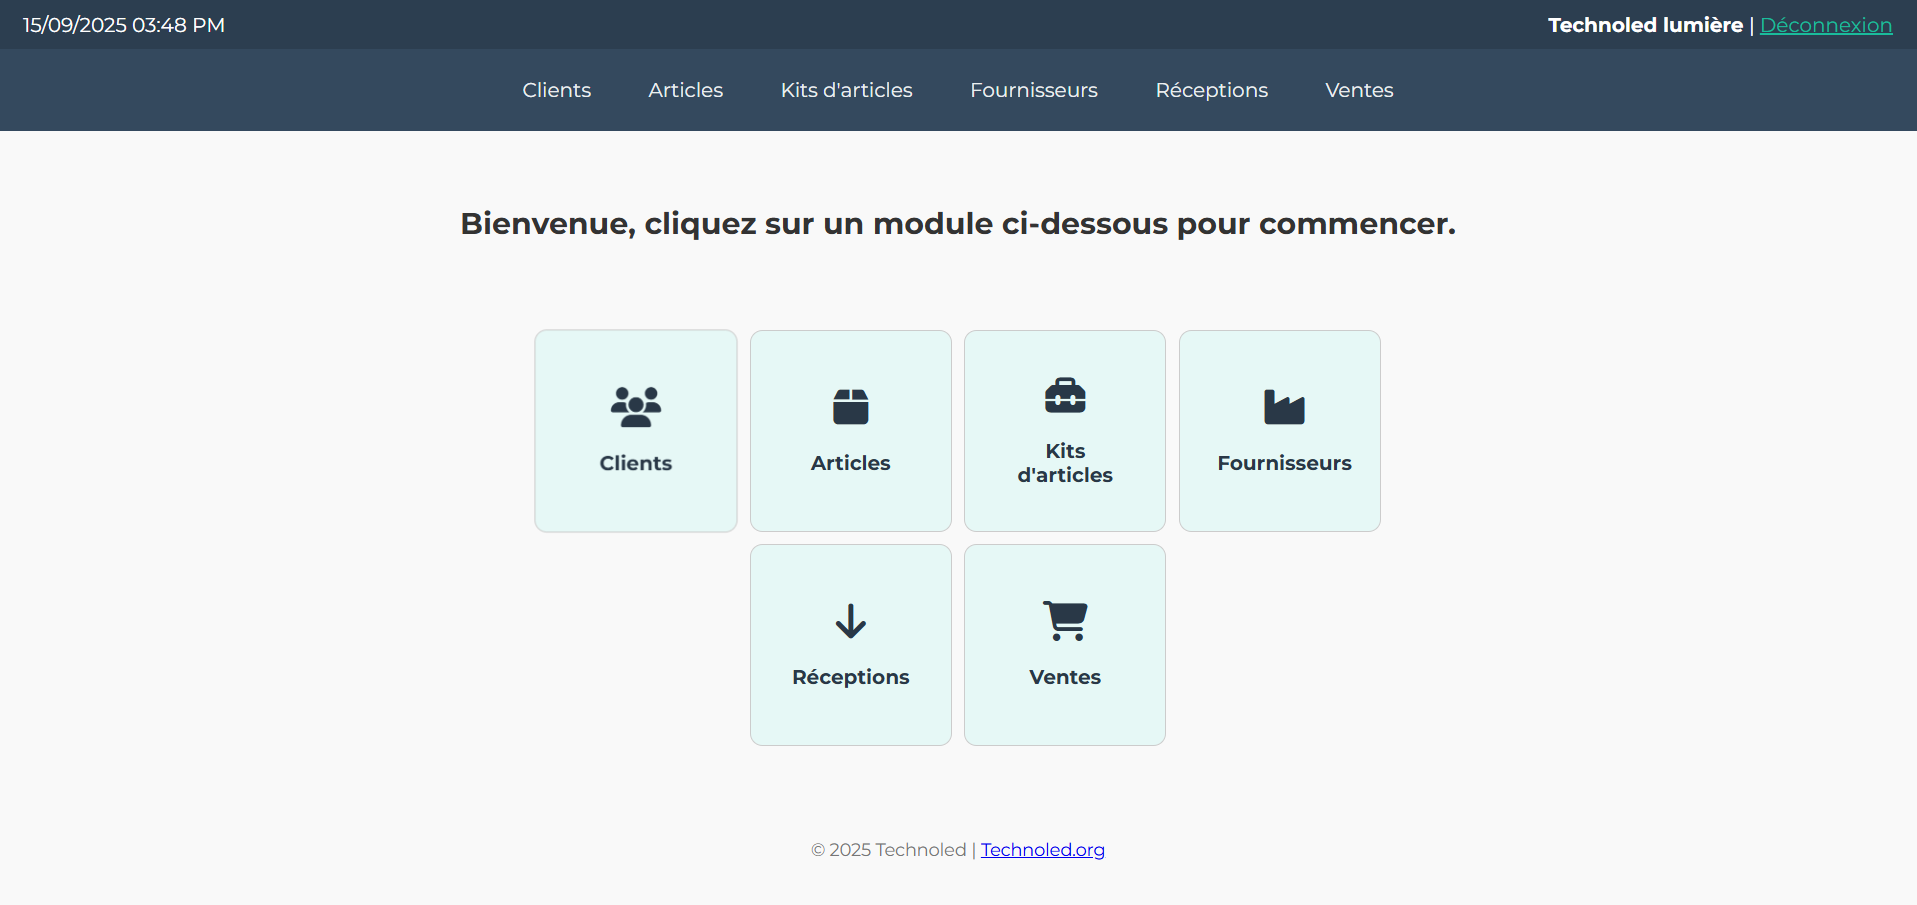Screen dimensions: 1917x905
Task: Click the 'Réceptions' text label in module tile
Action: pyautogui.click(x=850, y=677)
